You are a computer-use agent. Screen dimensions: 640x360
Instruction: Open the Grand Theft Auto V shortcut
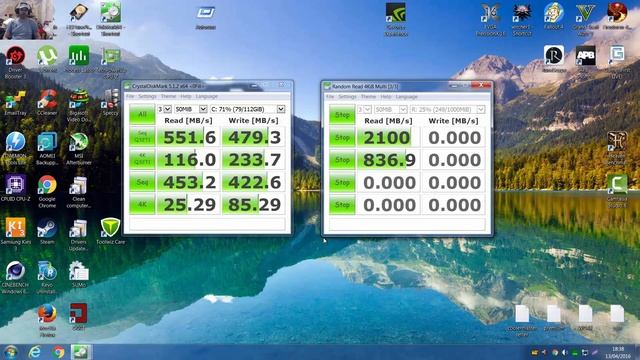coord(585,19)
